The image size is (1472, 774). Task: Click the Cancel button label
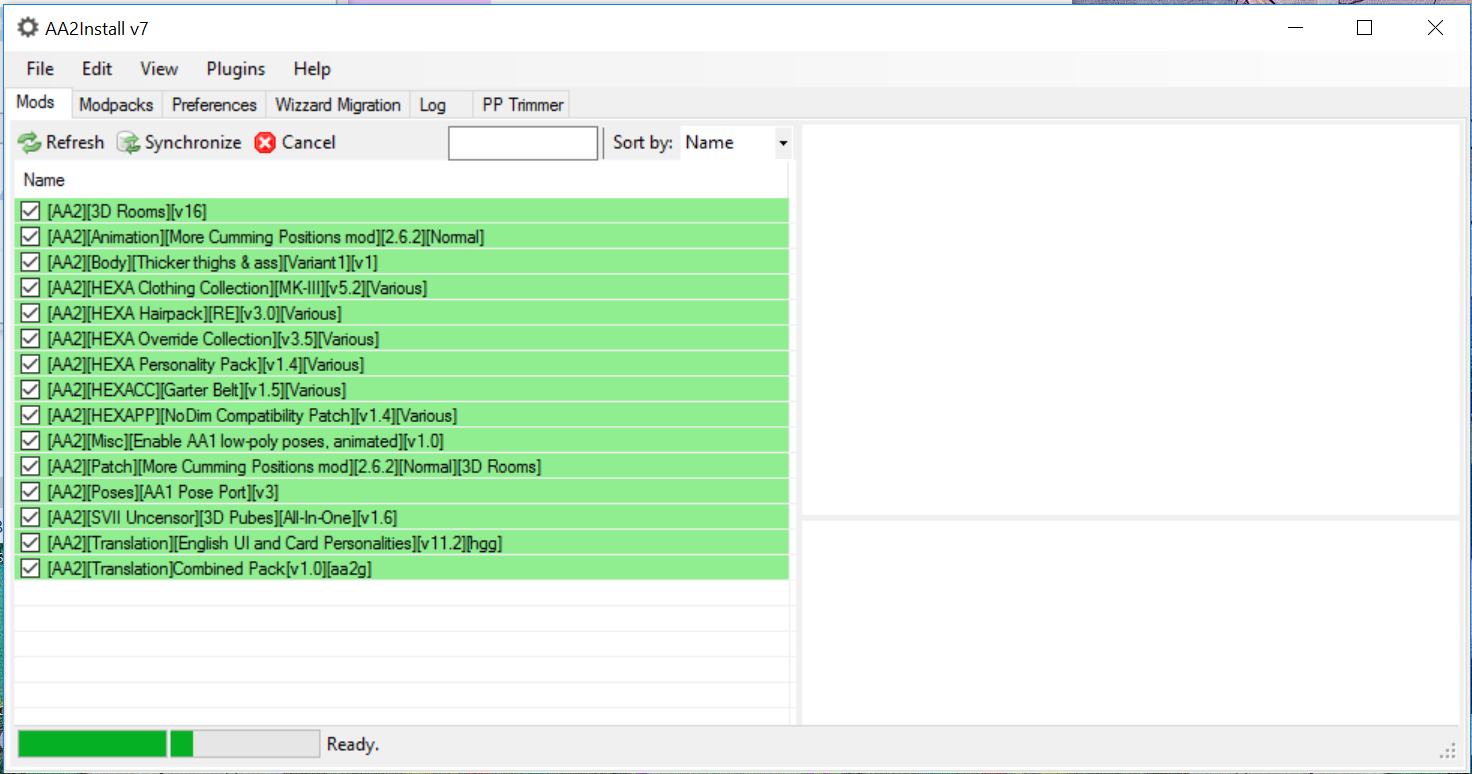(x=309, y=143)
